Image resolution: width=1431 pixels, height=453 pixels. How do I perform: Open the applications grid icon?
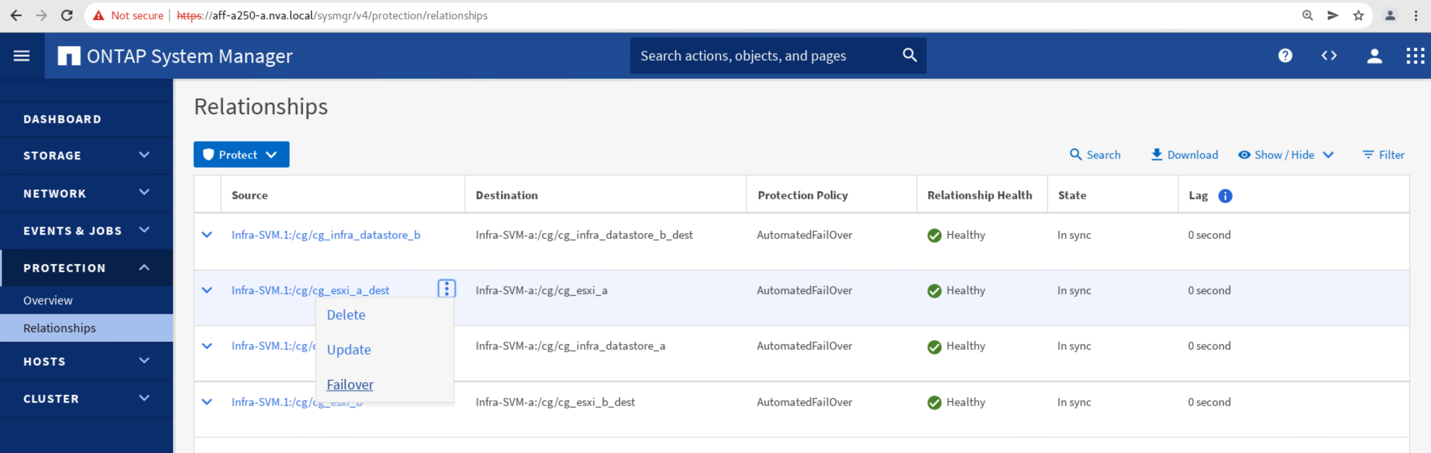(x=1414, y=56)
